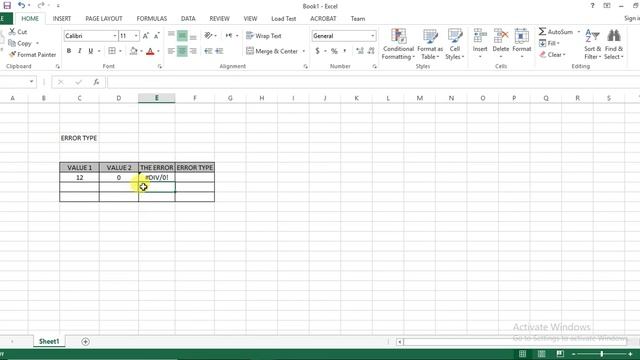
Task: Increase font size with the larger A icon
Action: (146, 36)
